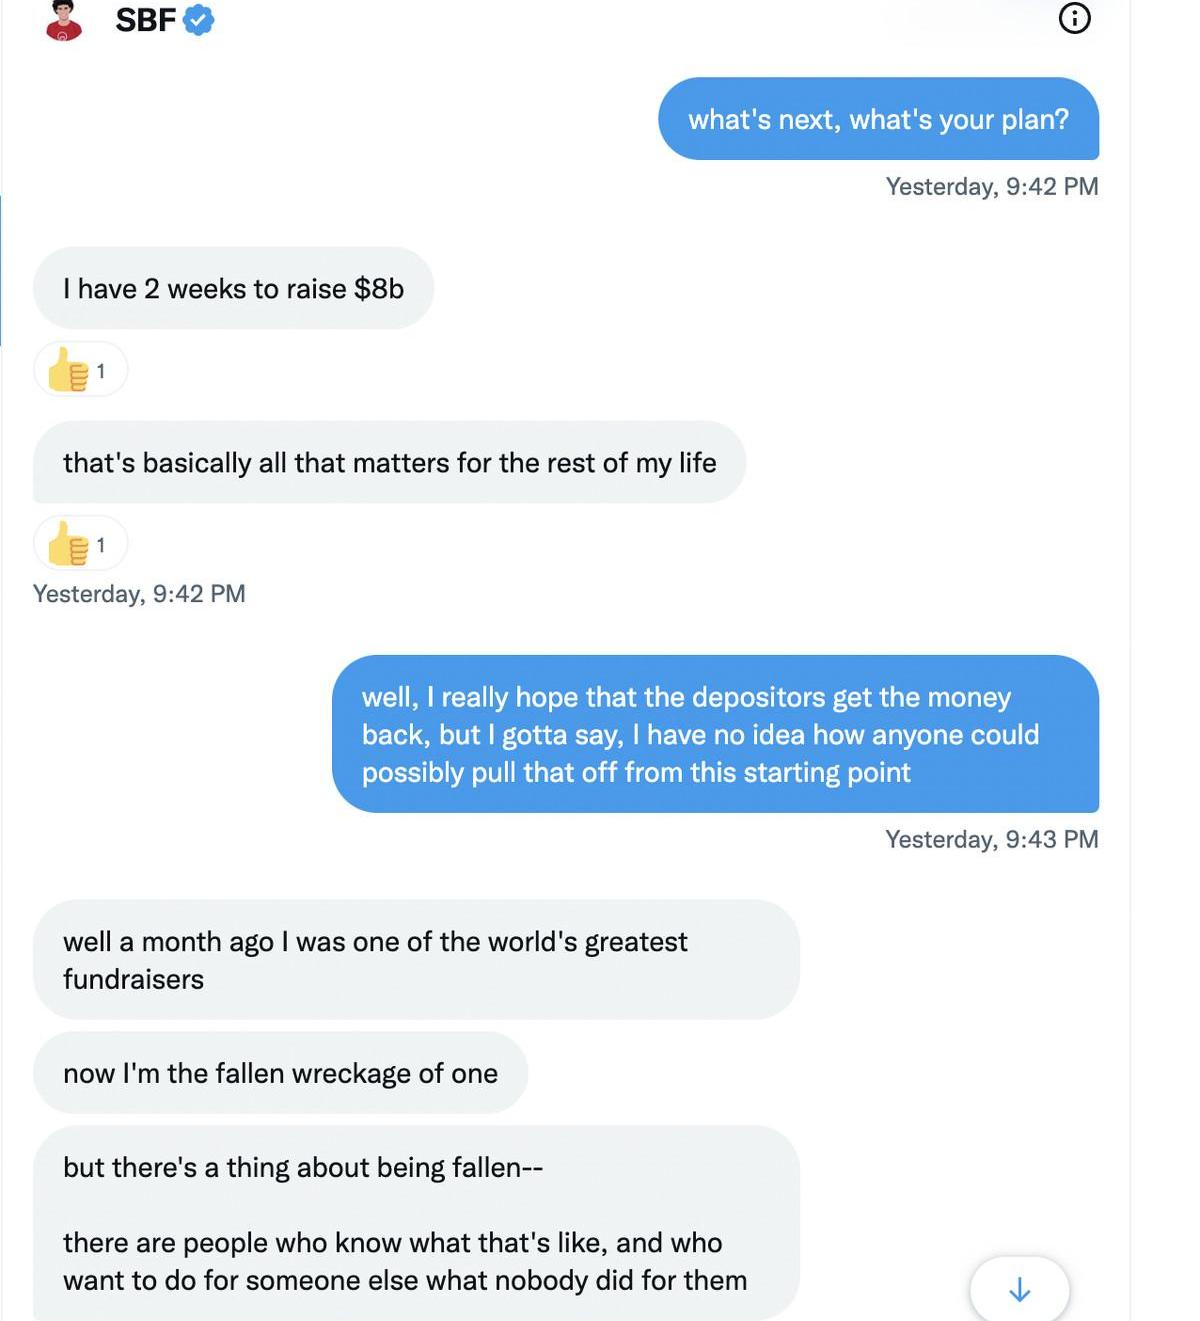
Task: Click sent 'Yesterday, 9:42 PM' timestamp on right
Action: click(992, 187)
